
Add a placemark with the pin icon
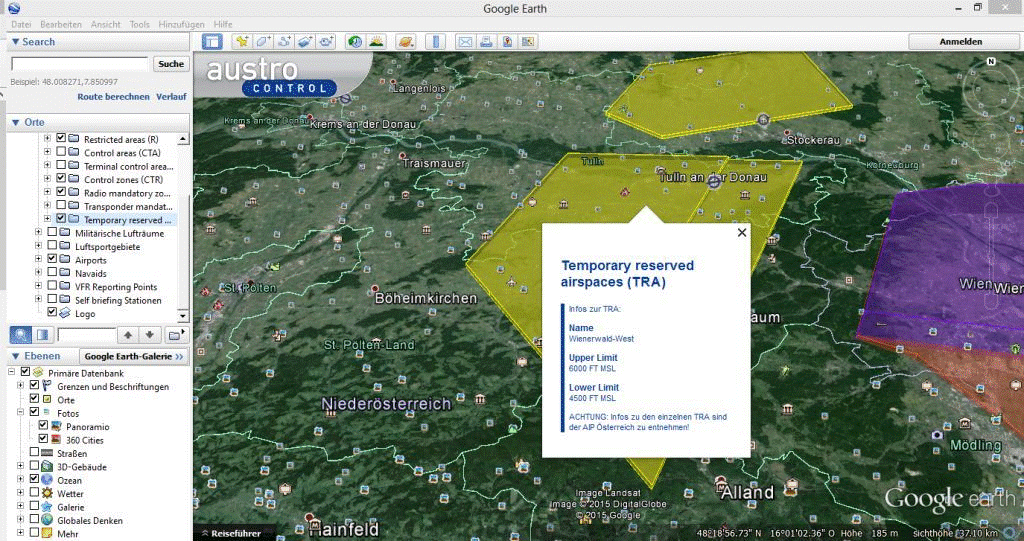[x=242, y=42]
